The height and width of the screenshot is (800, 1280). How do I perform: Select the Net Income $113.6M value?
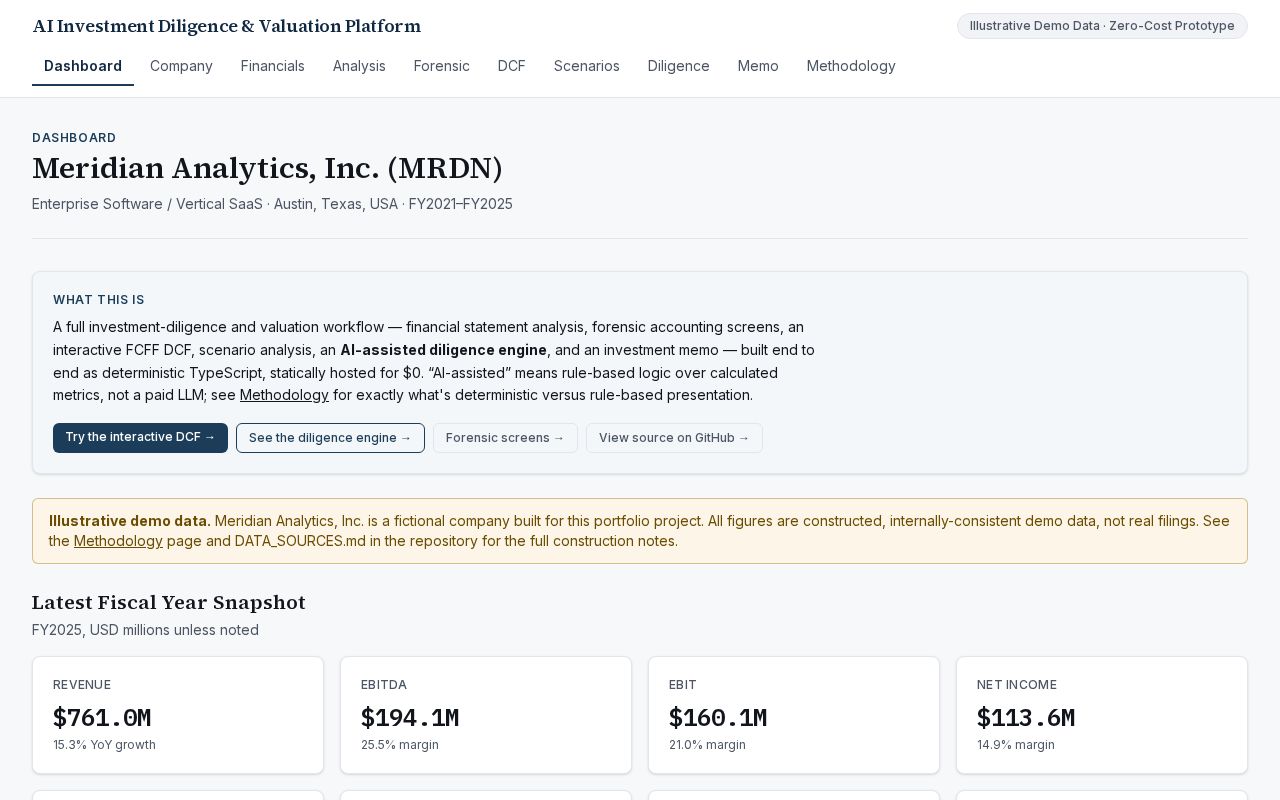[x=1026, y=718]
